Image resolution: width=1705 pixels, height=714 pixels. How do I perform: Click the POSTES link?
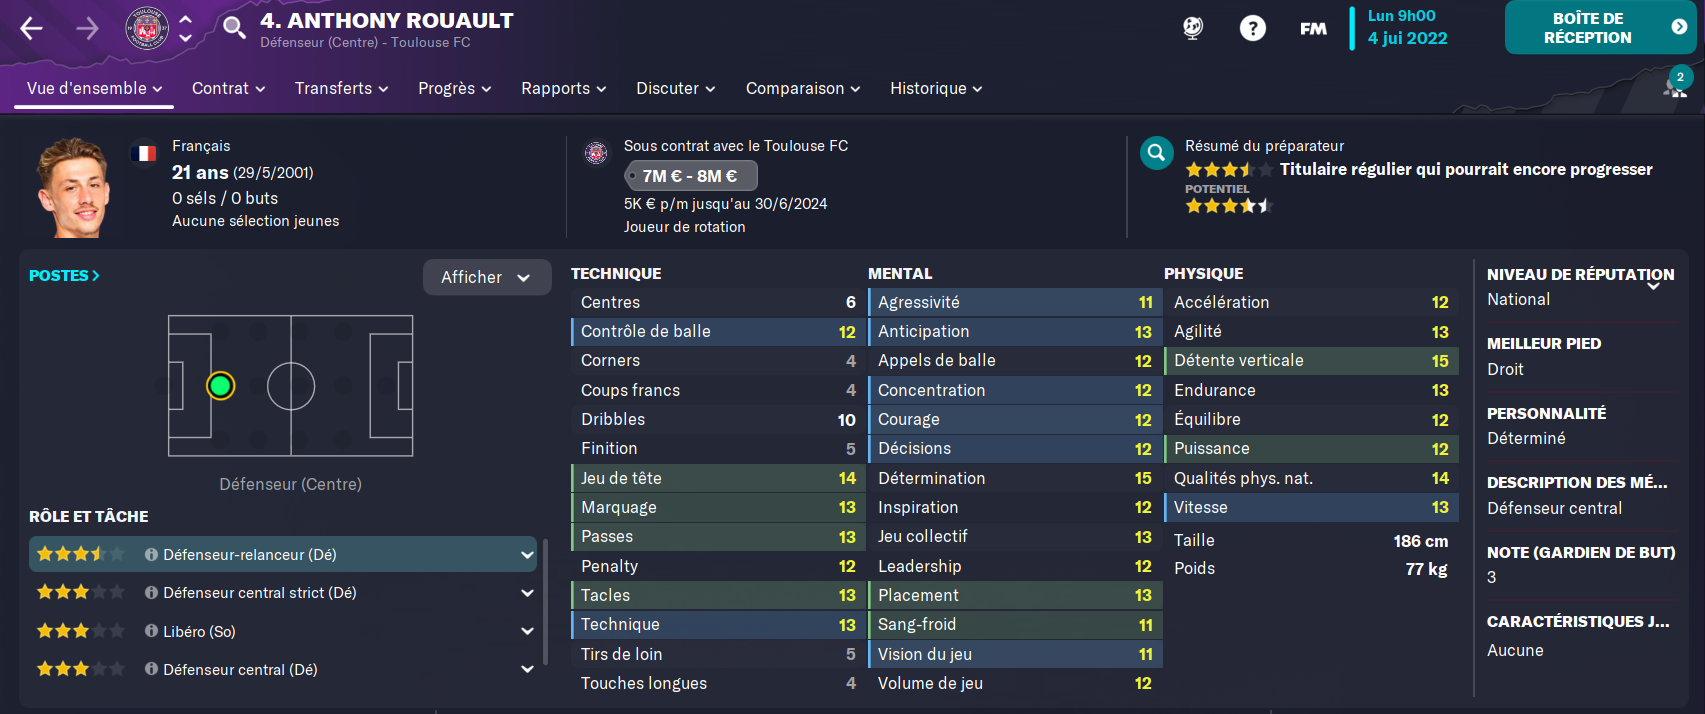(x=64, y=275)
